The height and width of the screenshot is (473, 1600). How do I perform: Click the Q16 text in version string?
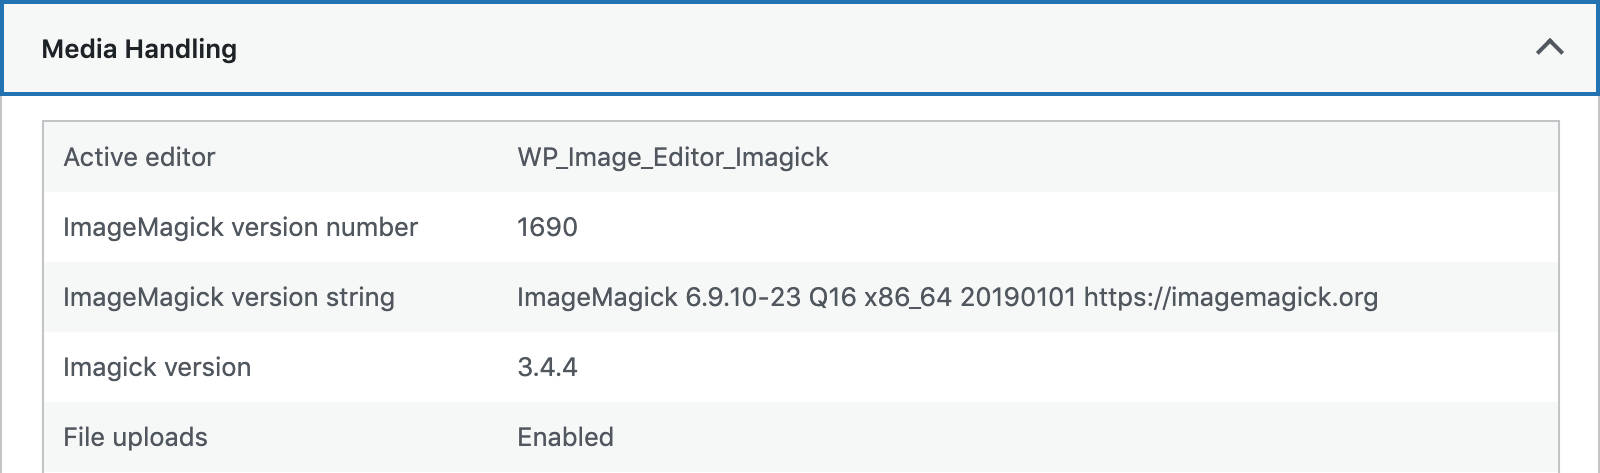coord(832,297)
